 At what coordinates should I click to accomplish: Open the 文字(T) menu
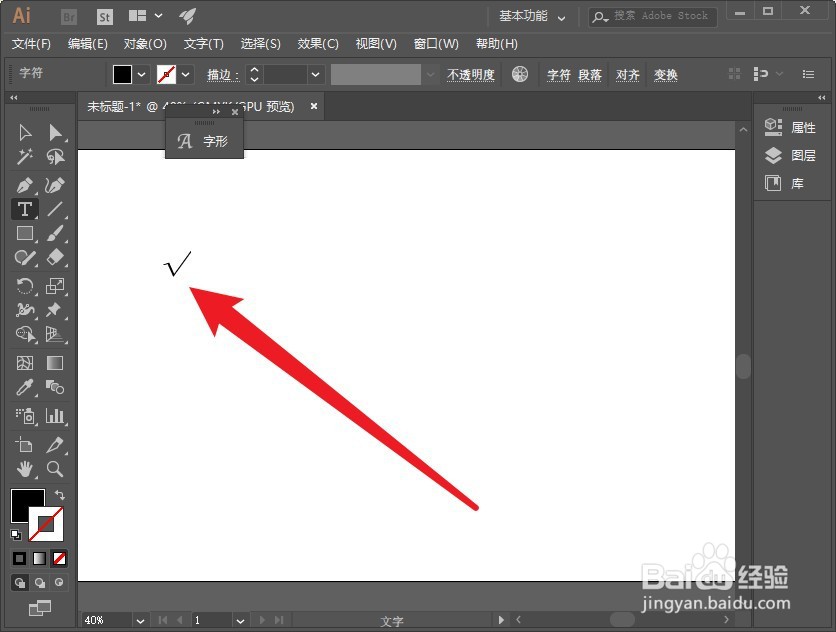click(204, 44)
